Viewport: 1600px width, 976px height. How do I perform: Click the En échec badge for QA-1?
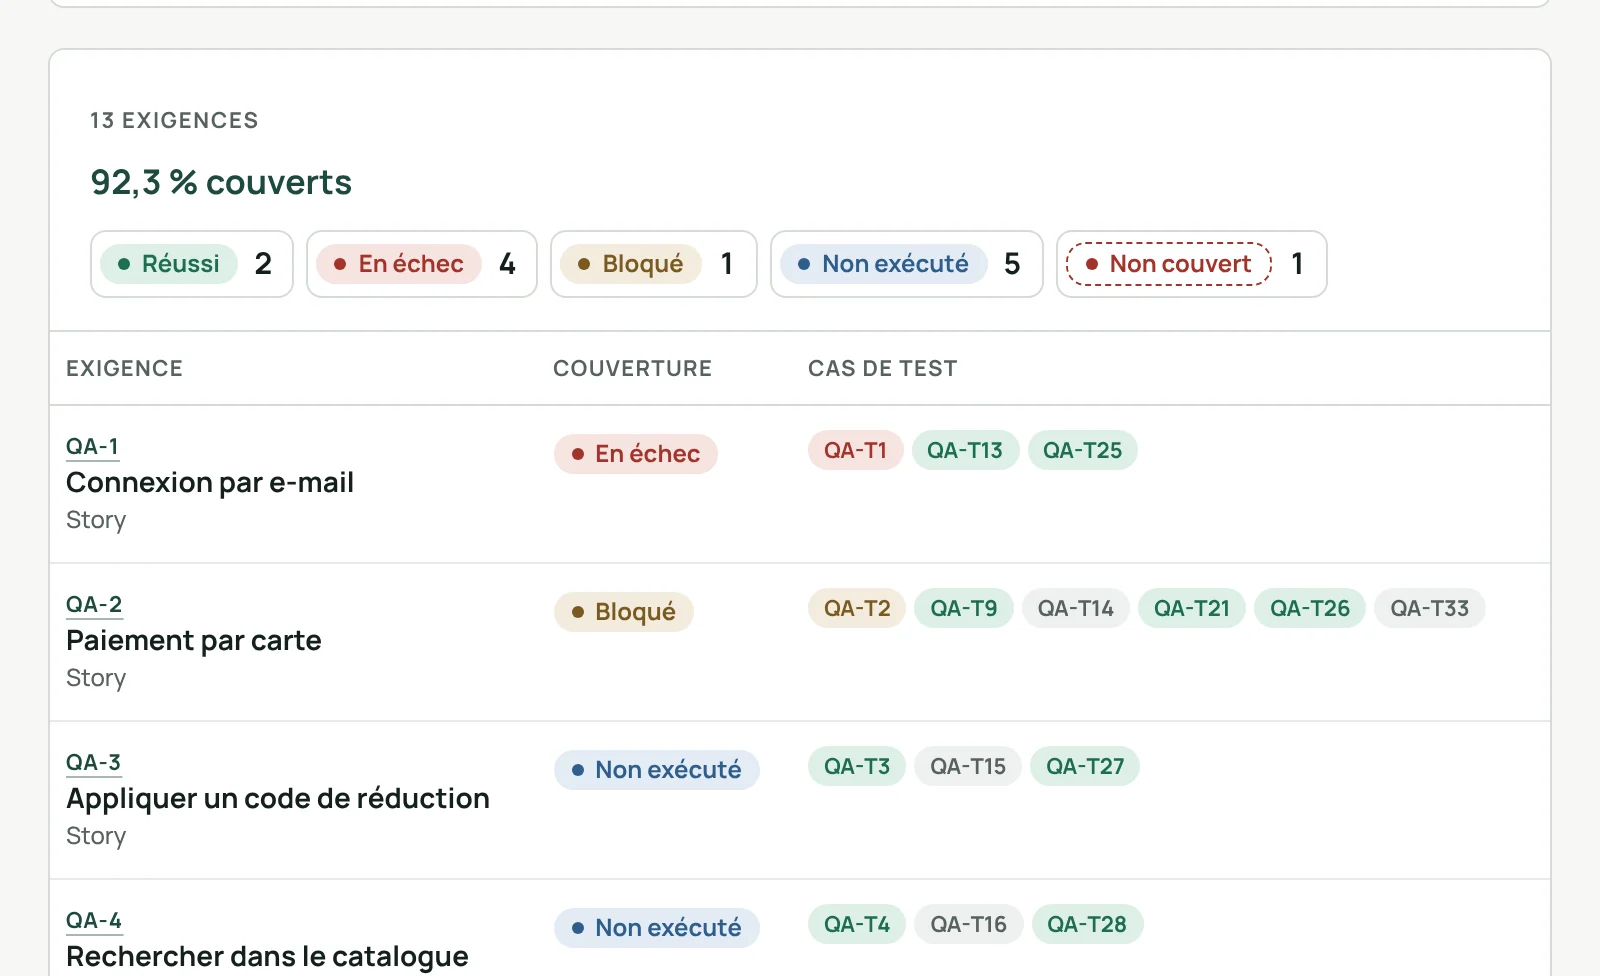pos(636,454)
